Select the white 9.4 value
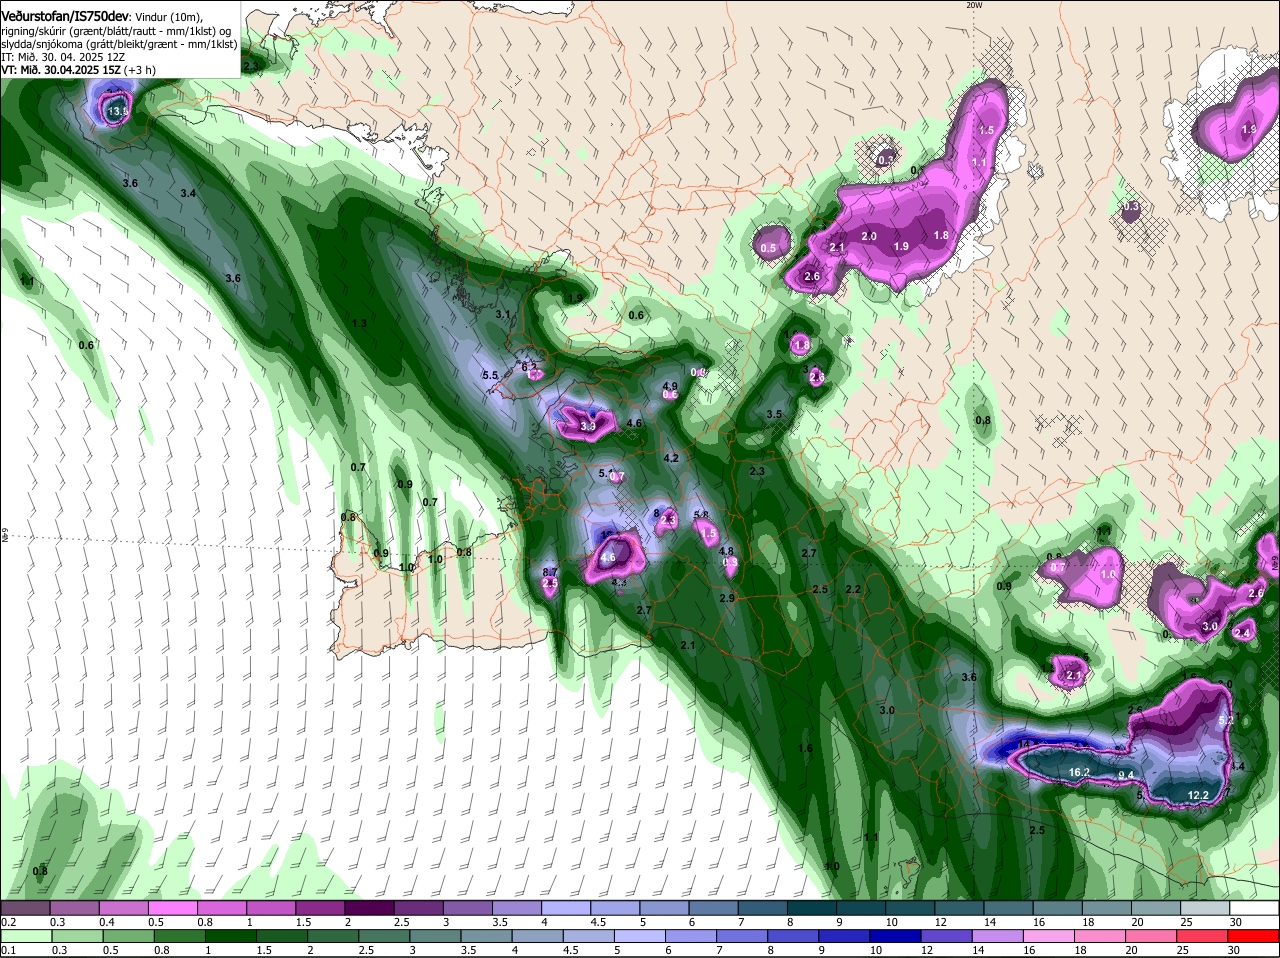This screenshot has width=1280, height=958. click(x=1126, y=776)
